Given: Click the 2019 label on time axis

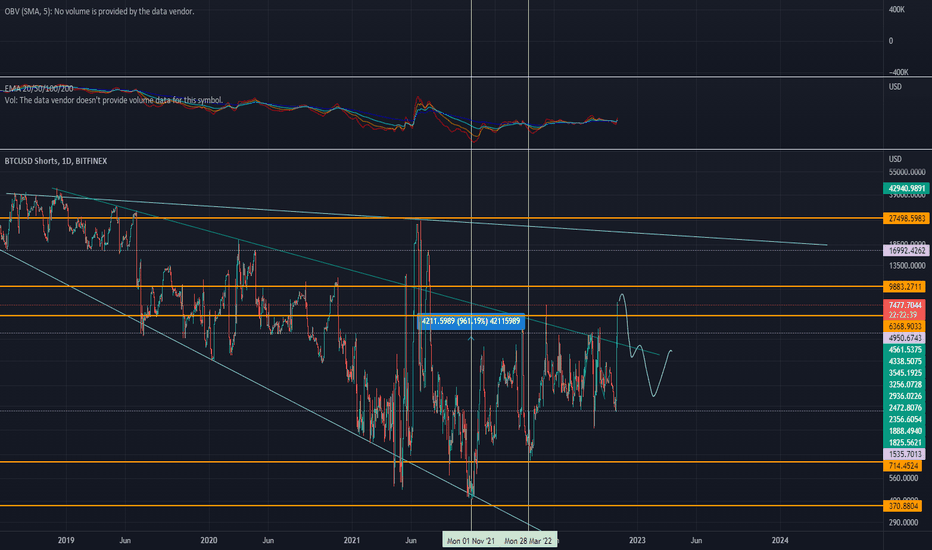Looking at the screenshot, I should pyautogui.click(x=66, y=540).
